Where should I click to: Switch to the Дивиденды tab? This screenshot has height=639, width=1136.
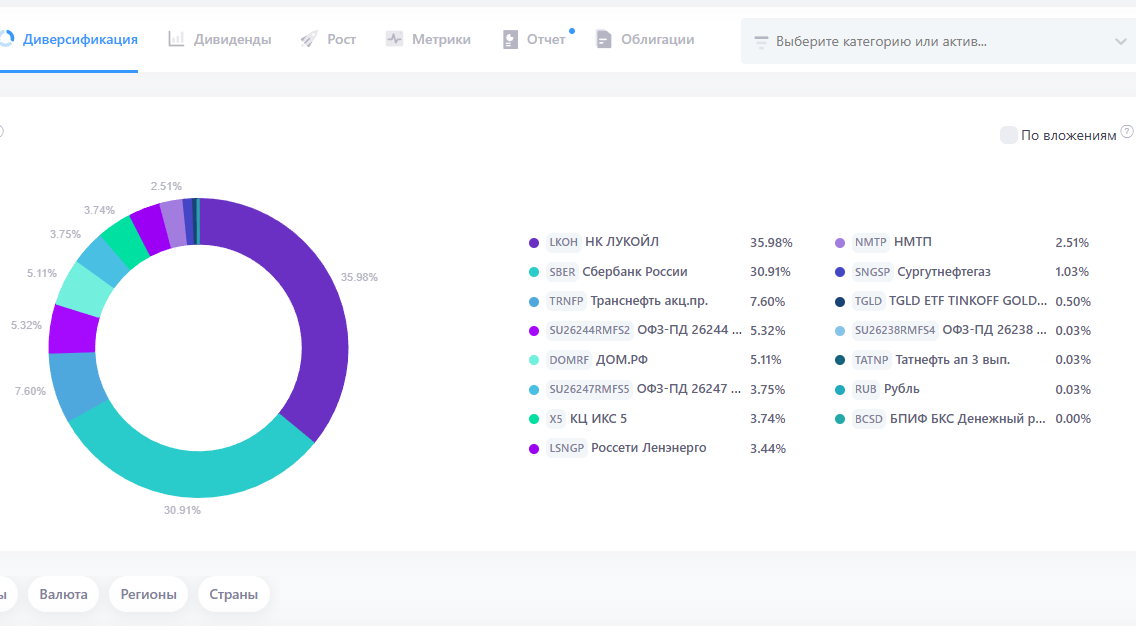220,39
